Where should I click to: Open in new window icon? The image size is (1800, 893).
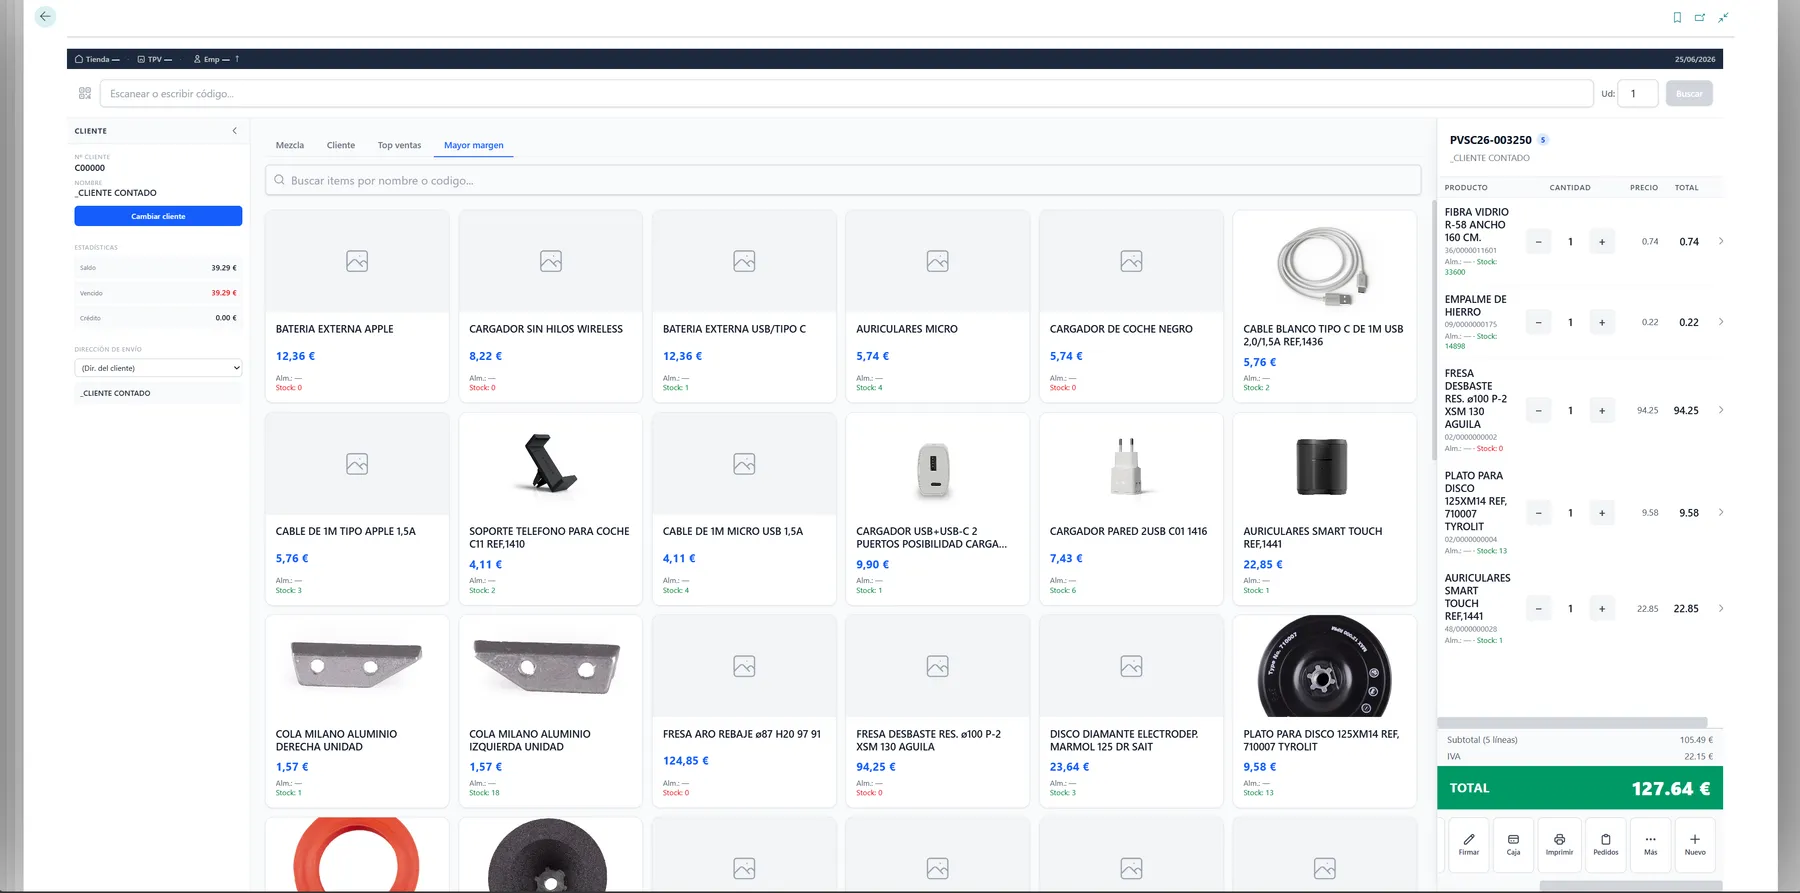pos(1700,17)
